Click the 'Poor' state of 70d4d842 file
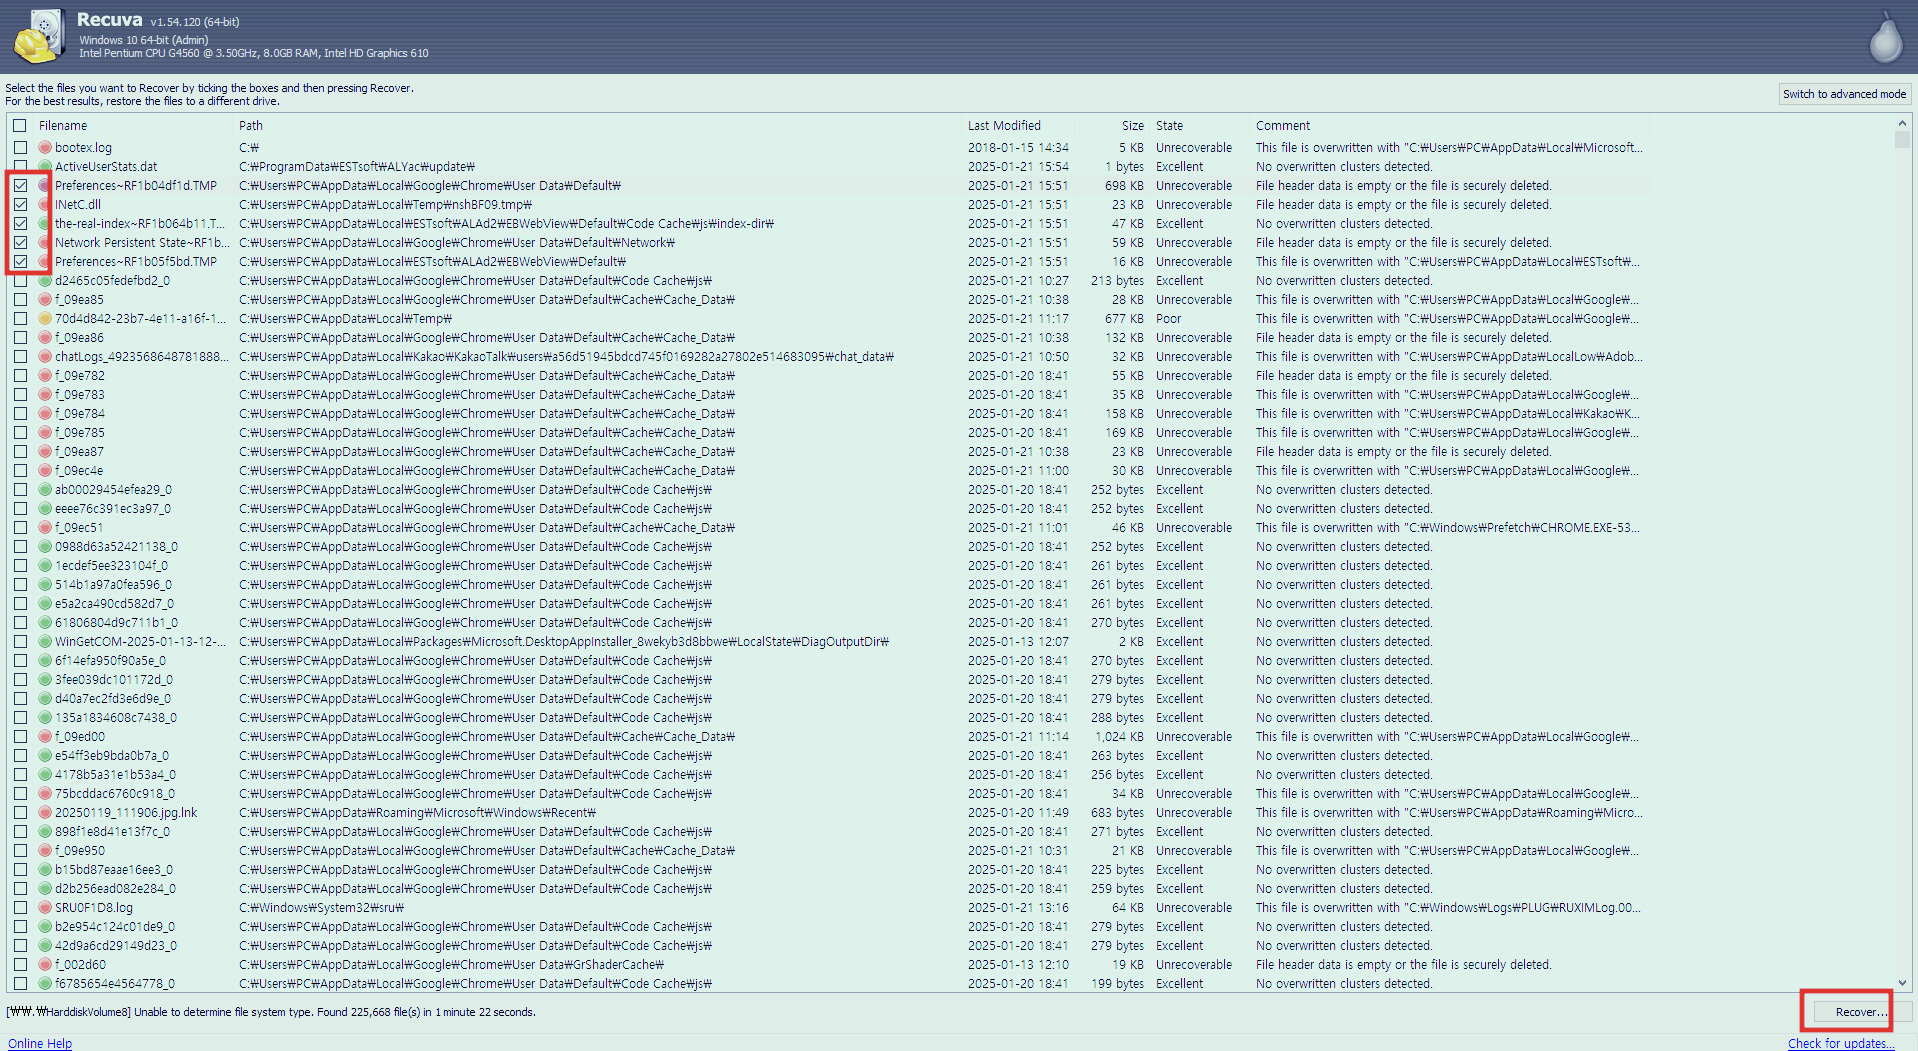 tap(1169, 319)
